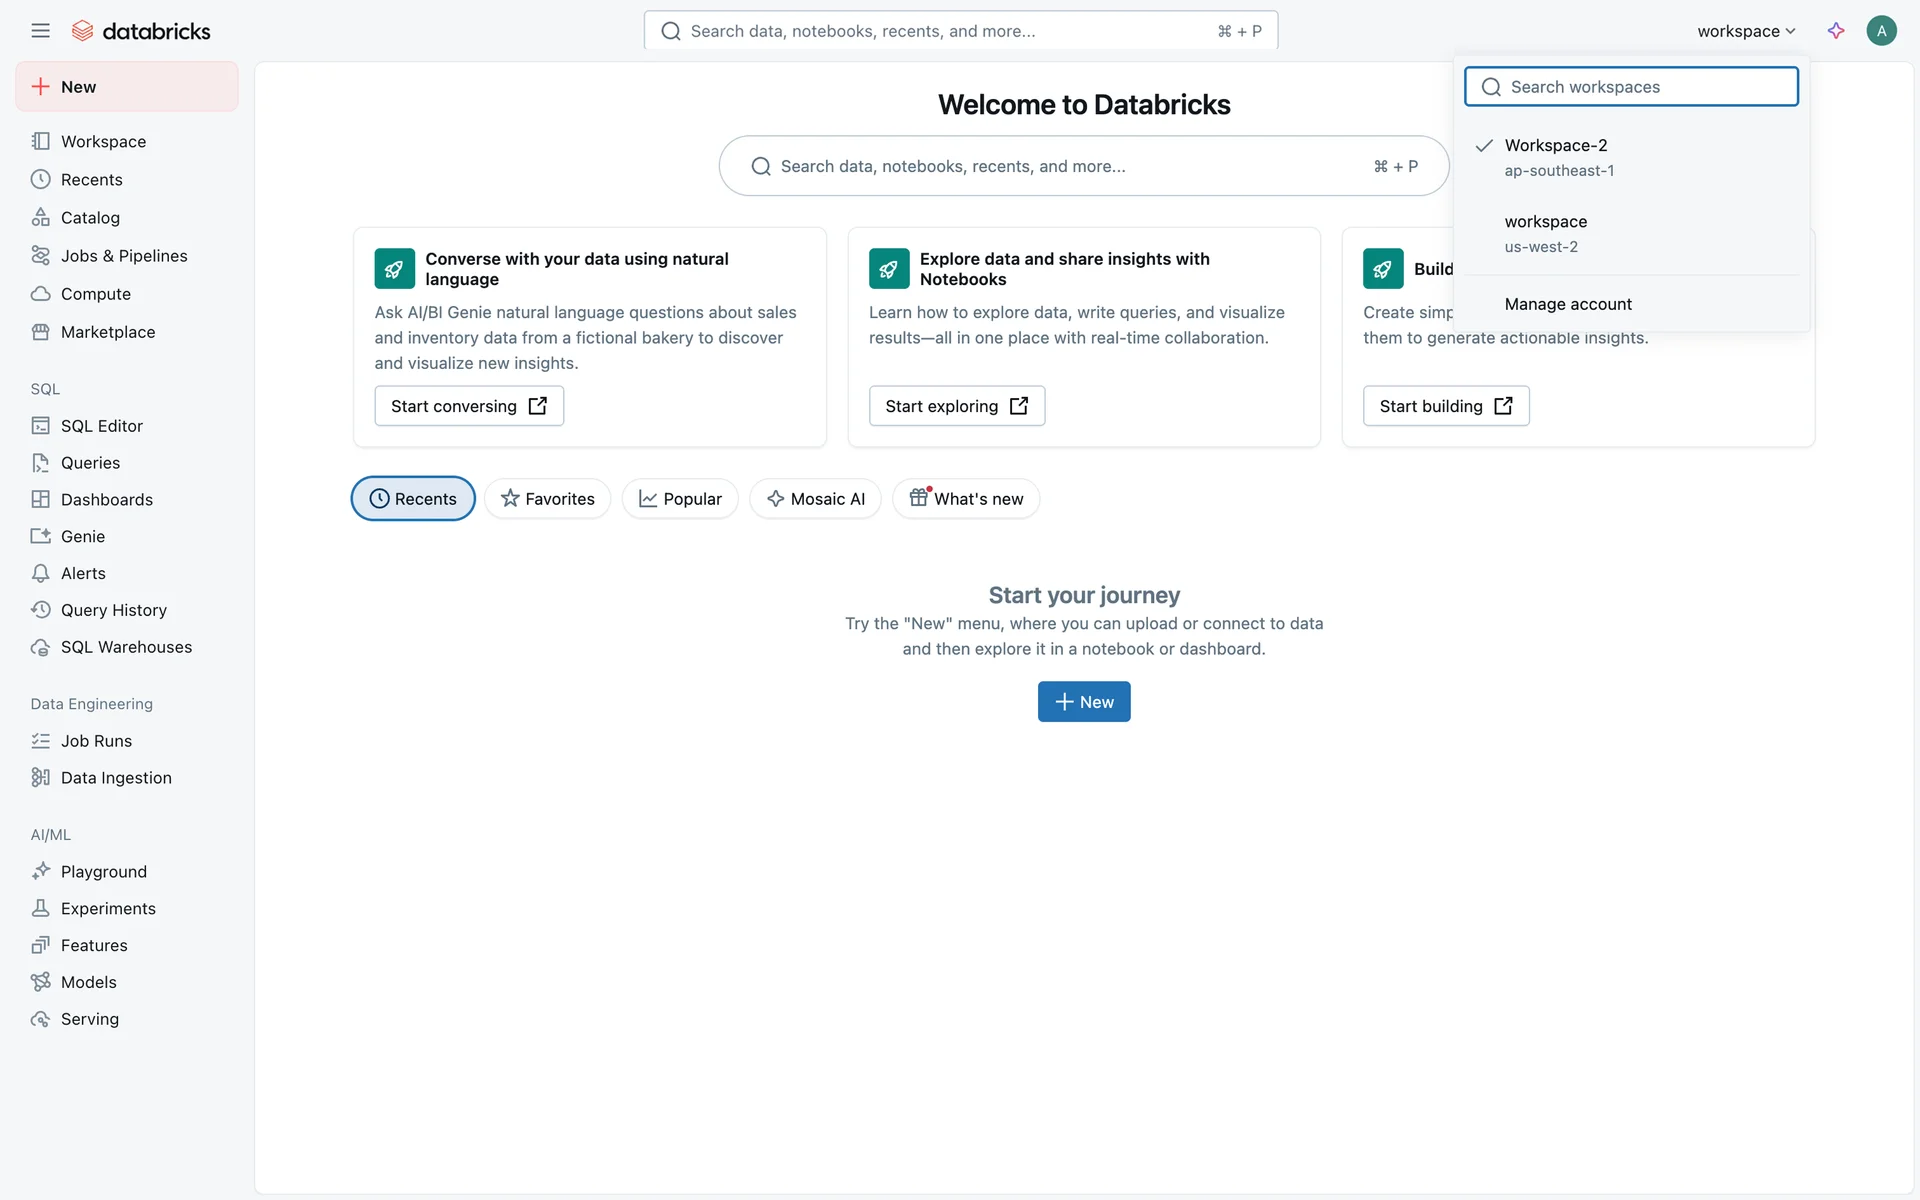1920x1200 pixels.
Task: Click the user avatar icon
Action: 1881,31
